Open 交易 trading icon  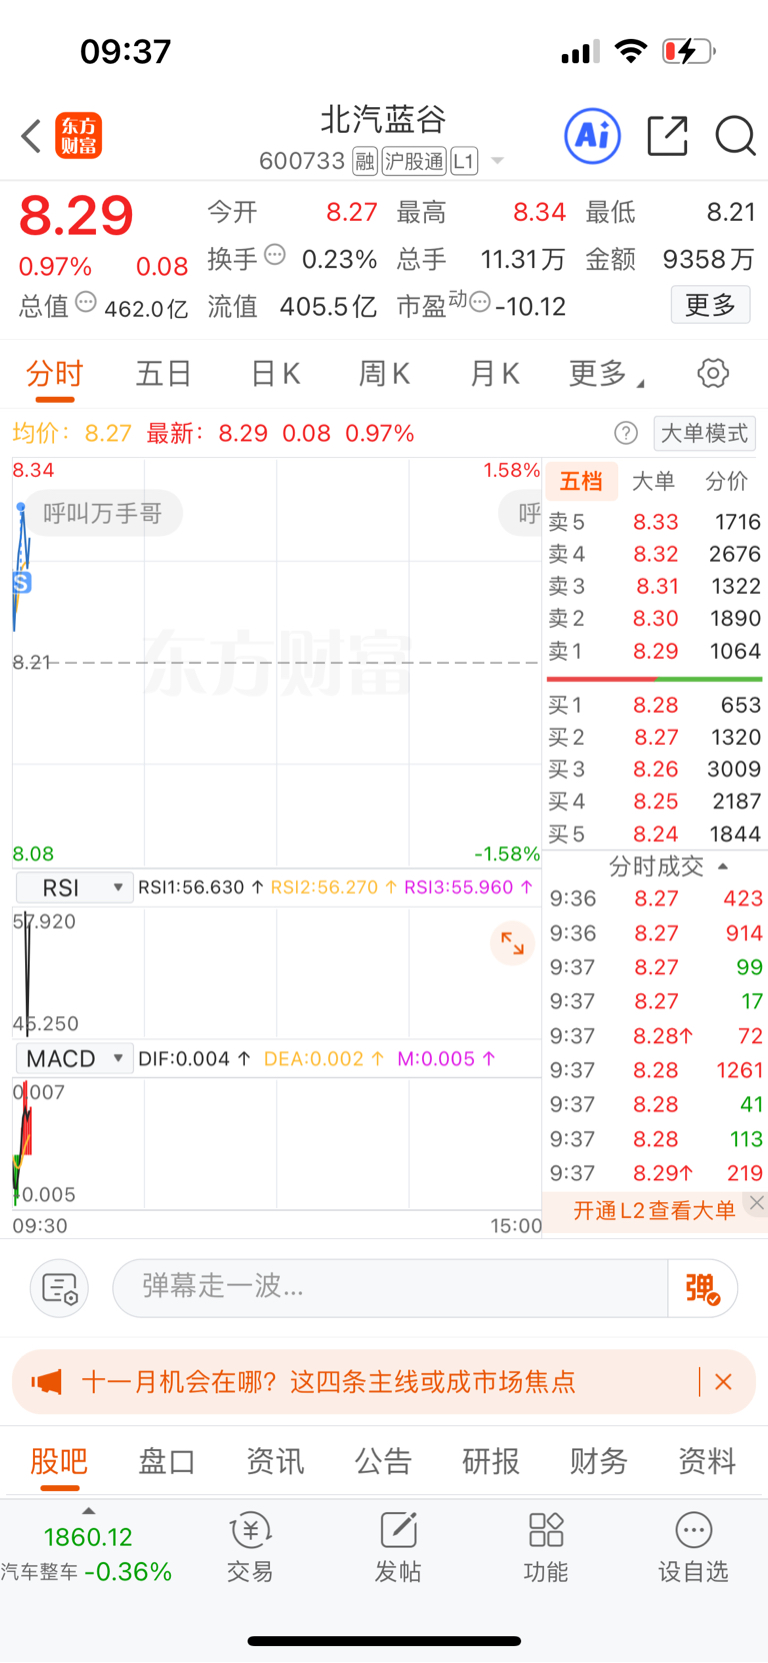click(x=250, y=1547)
